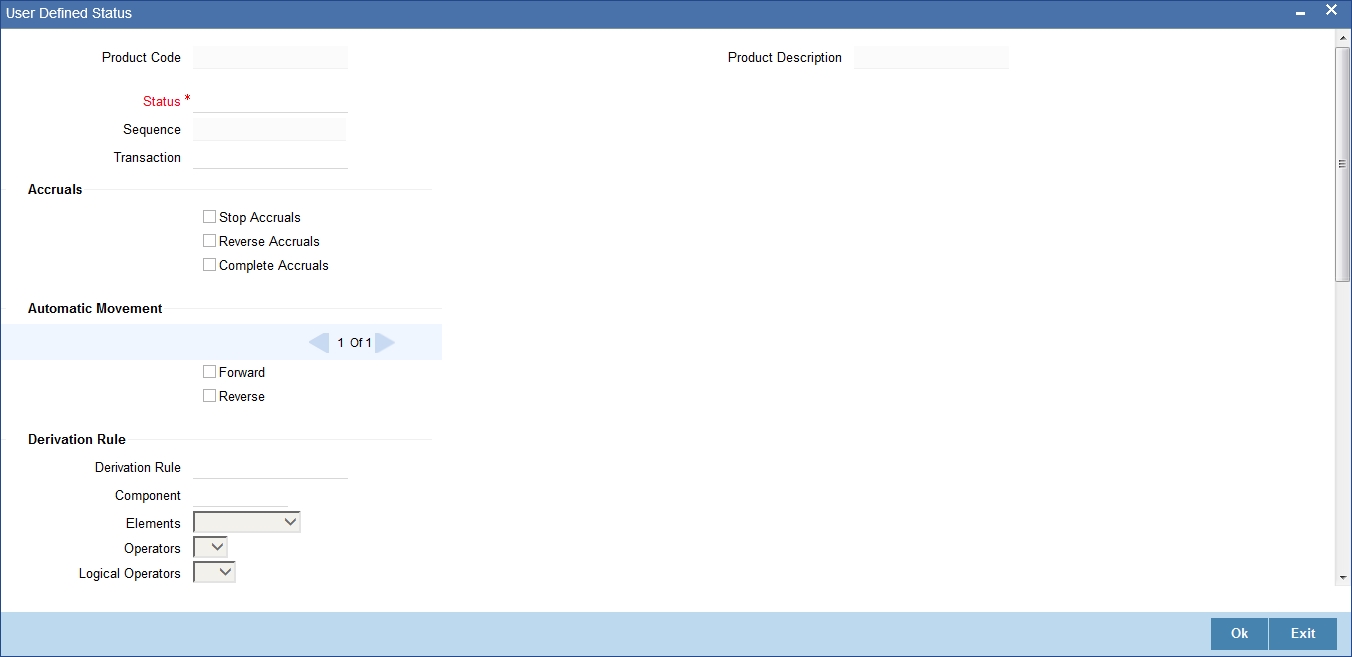Toggle the Reverse movement checkbox
Image resolution: width=1352 pixels, height=657 pixels.
209,395
